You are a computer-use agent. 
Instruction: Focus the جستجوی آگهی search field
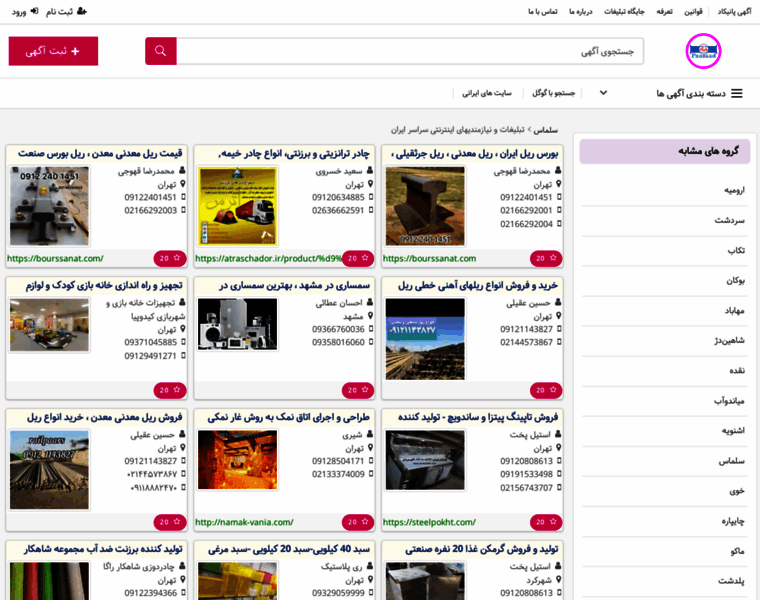tap(410, 51)
